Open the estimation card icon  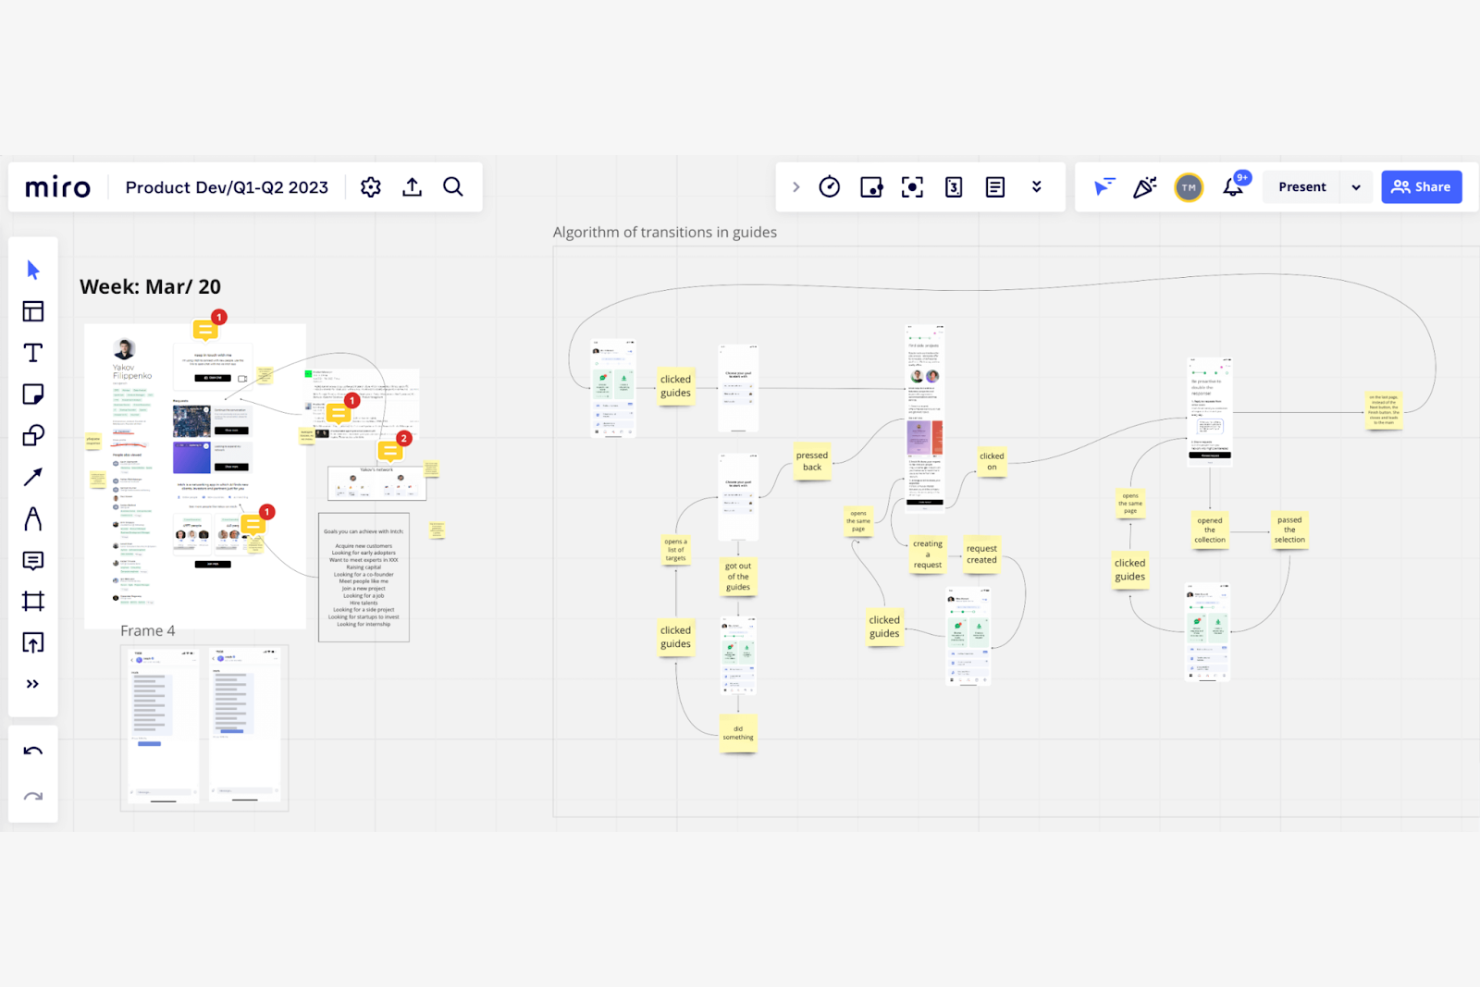tap(954, 187)
